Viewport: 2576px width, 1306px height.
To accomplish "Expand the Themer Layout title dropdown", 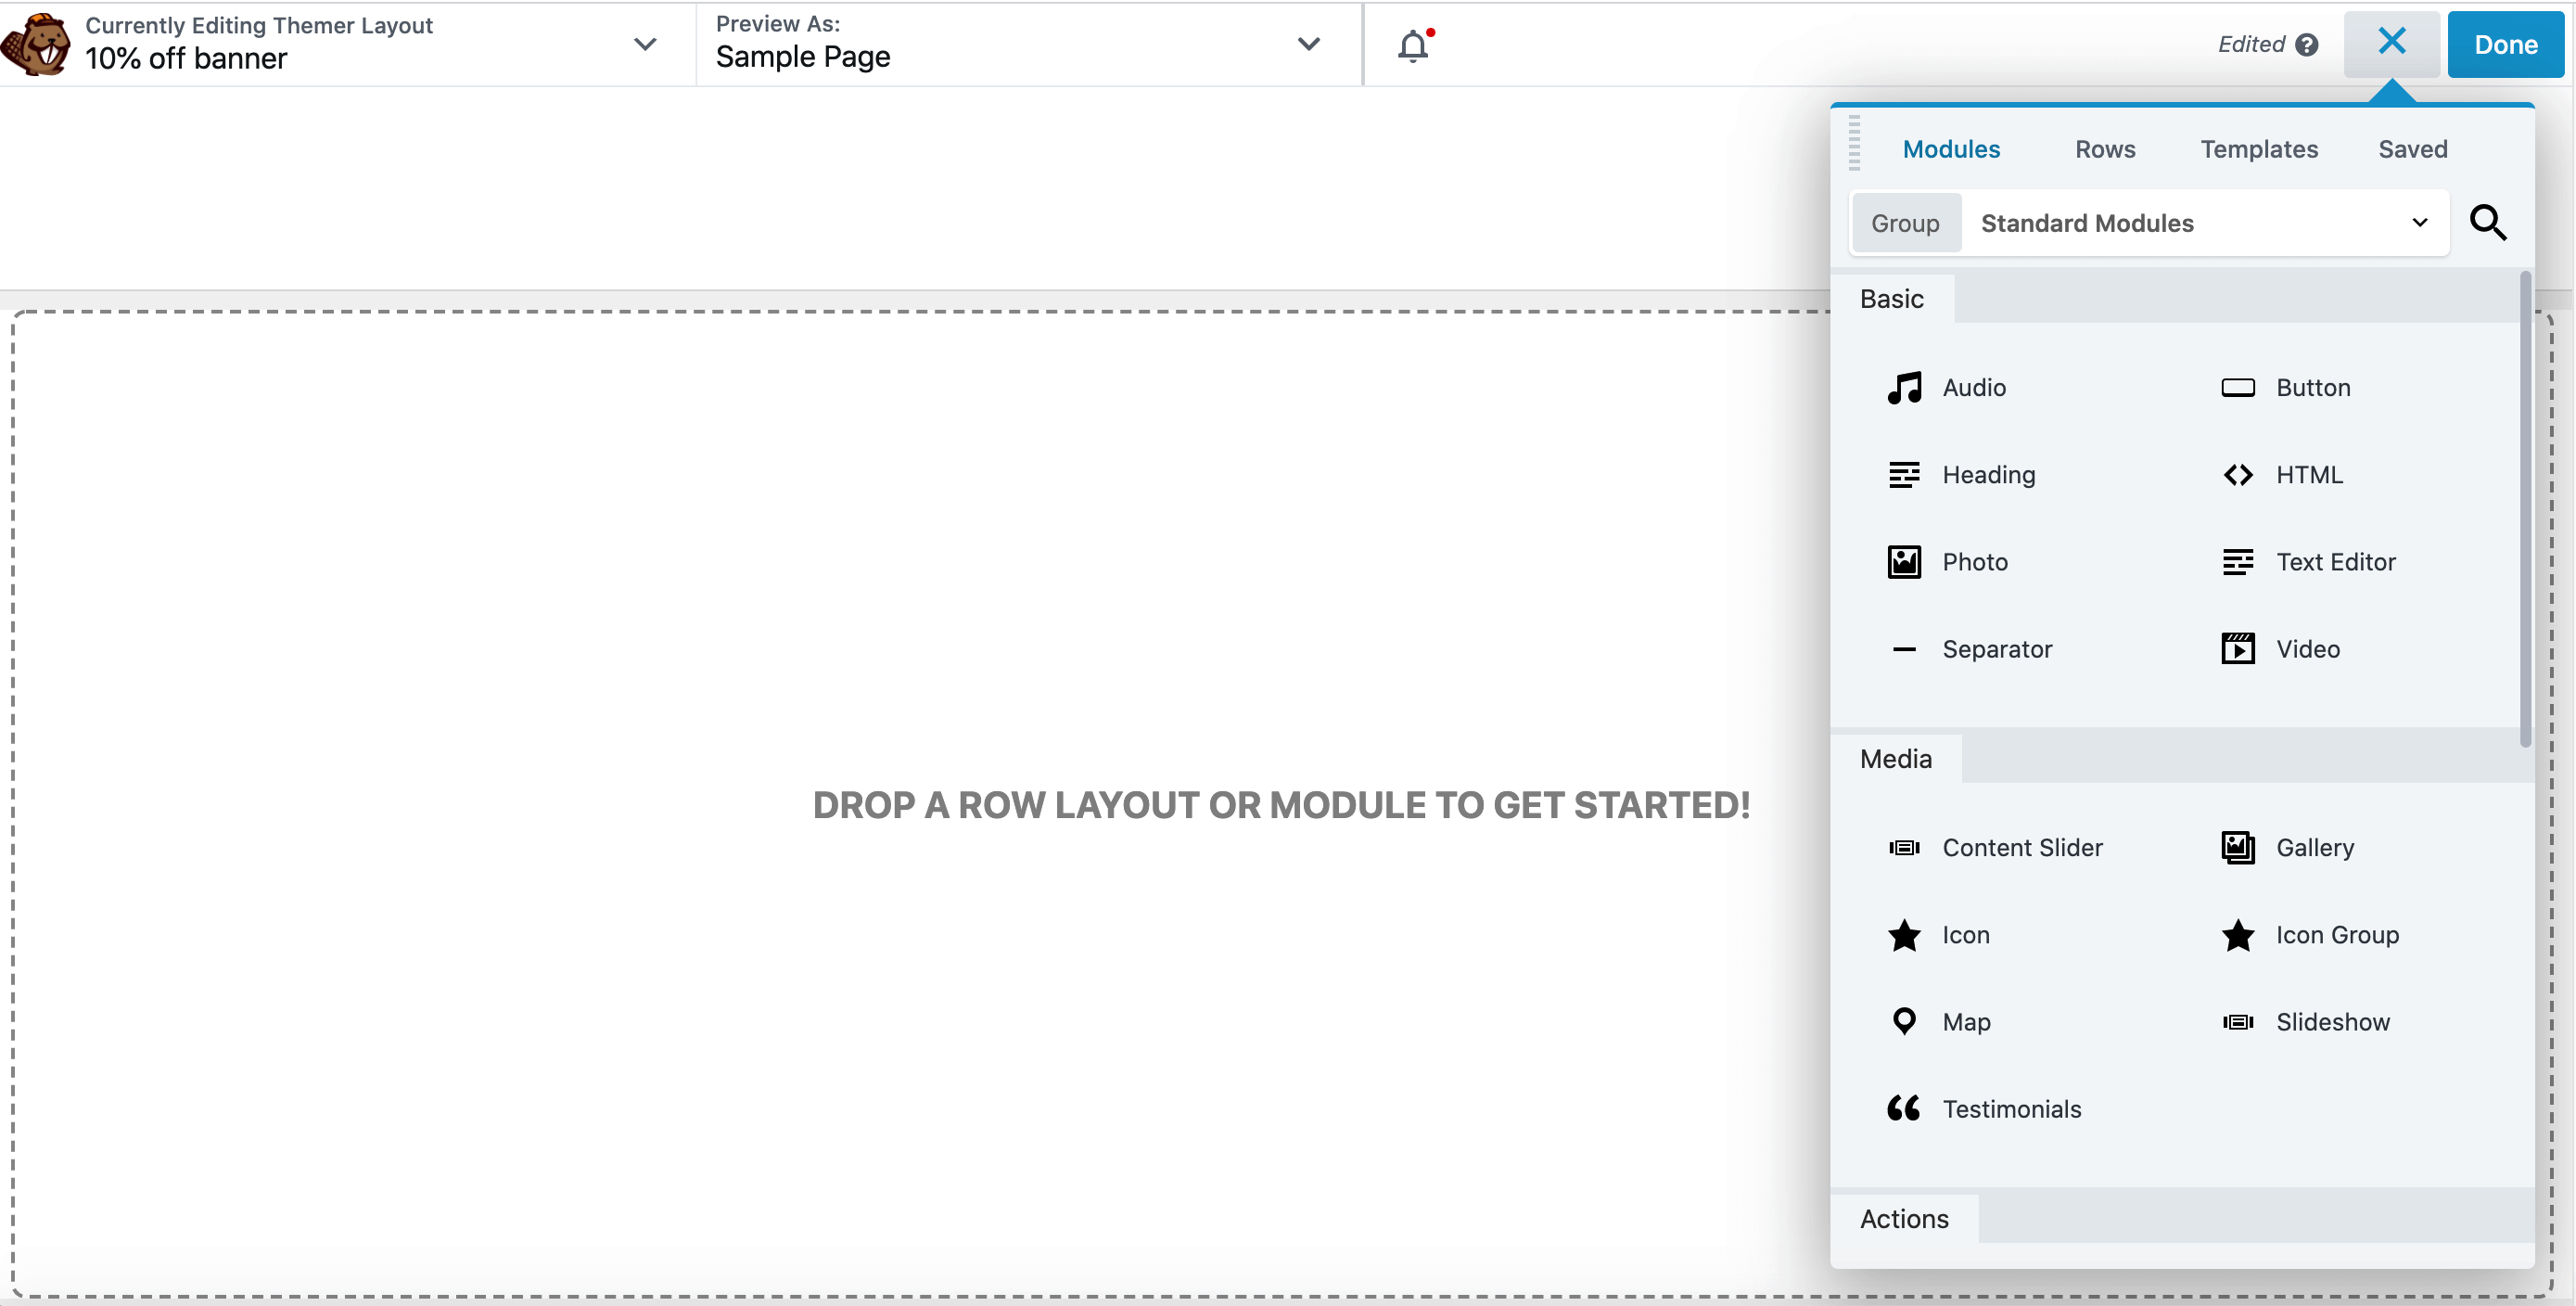I will pos(645,44).
